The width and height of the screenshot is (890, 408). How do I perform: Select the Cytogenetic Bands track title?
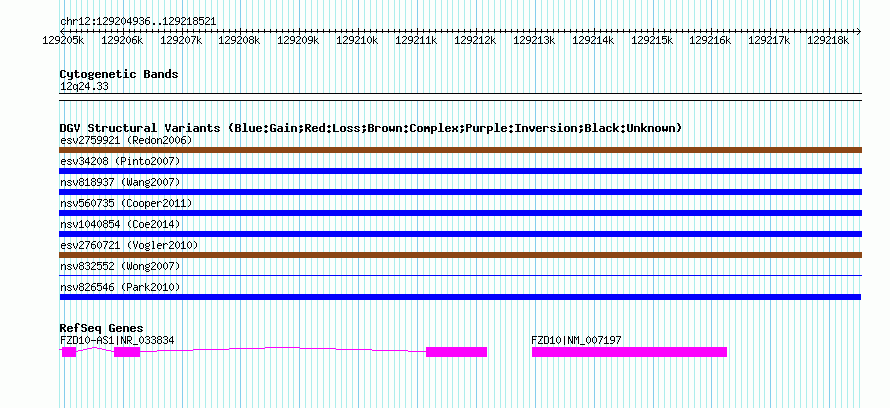click(119, 74)
